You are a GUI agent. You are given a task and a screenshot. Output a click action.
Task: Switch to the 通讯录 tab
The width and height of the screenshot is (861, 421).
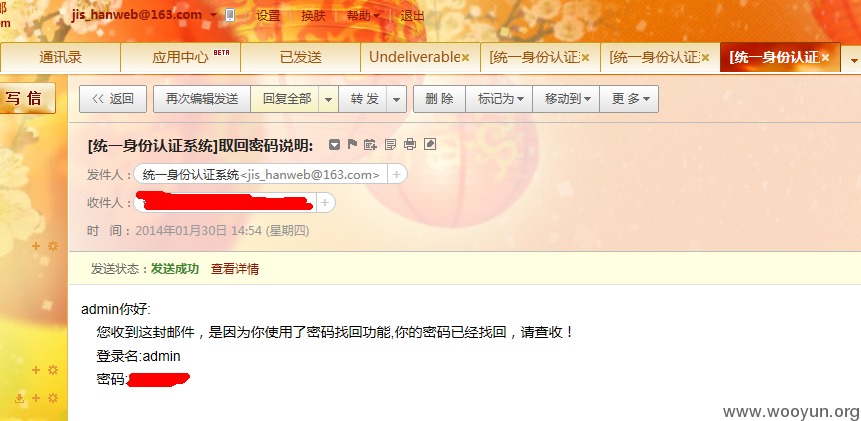point(60,57)
